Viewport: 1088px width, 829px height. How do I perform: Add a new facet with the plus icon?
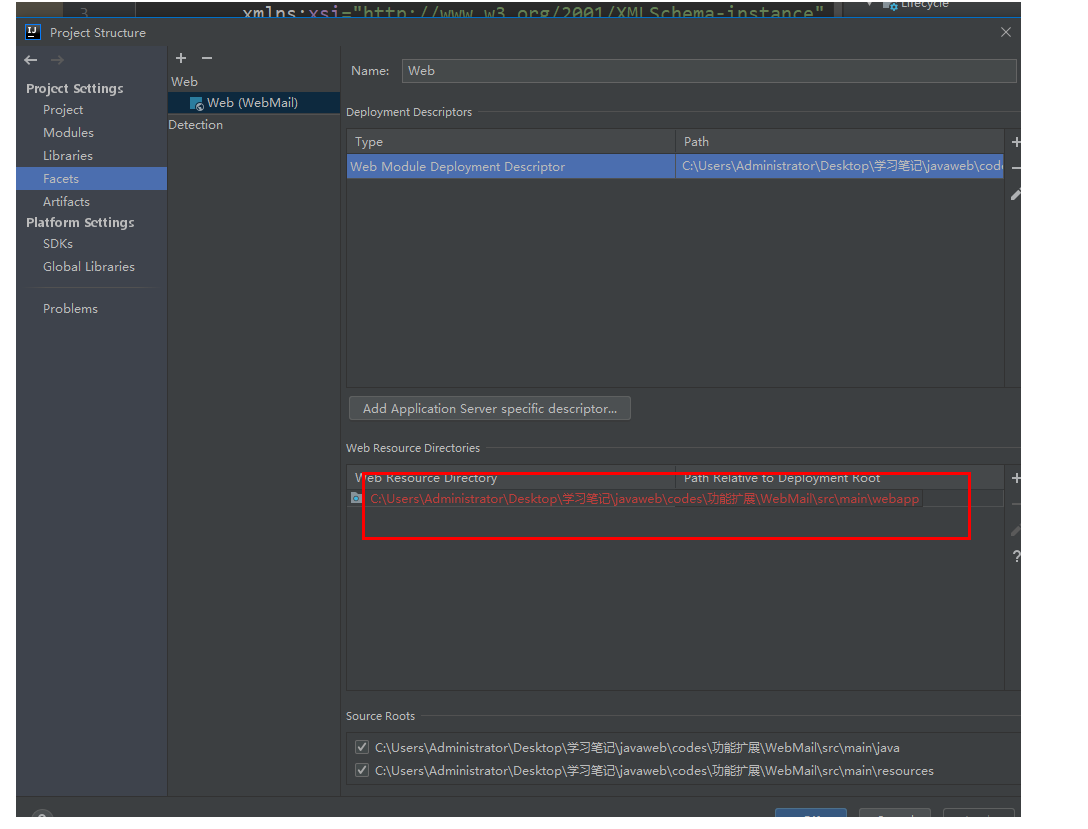point(181,58)
